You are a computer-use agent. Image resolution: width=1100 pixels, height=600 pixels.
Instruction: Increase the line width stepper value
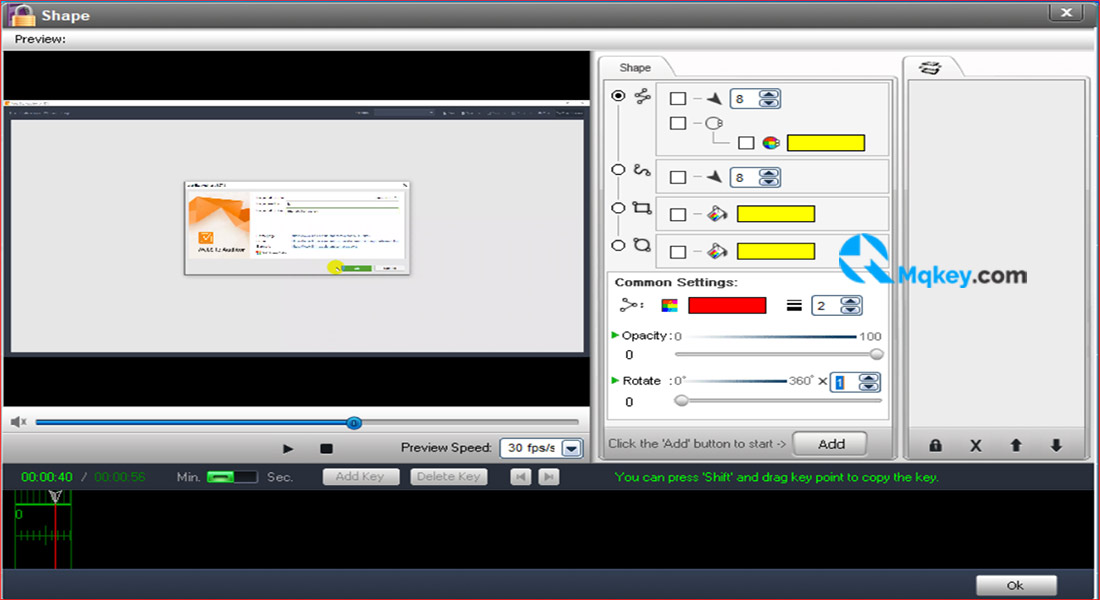coord(850,301)
